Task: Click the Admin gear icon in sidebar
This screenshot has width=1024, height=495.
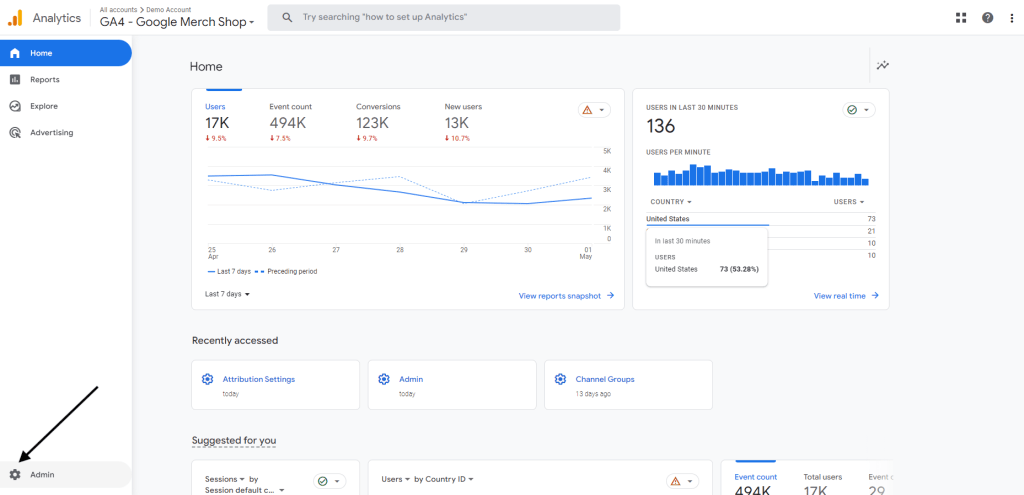Action: (15, 474)
